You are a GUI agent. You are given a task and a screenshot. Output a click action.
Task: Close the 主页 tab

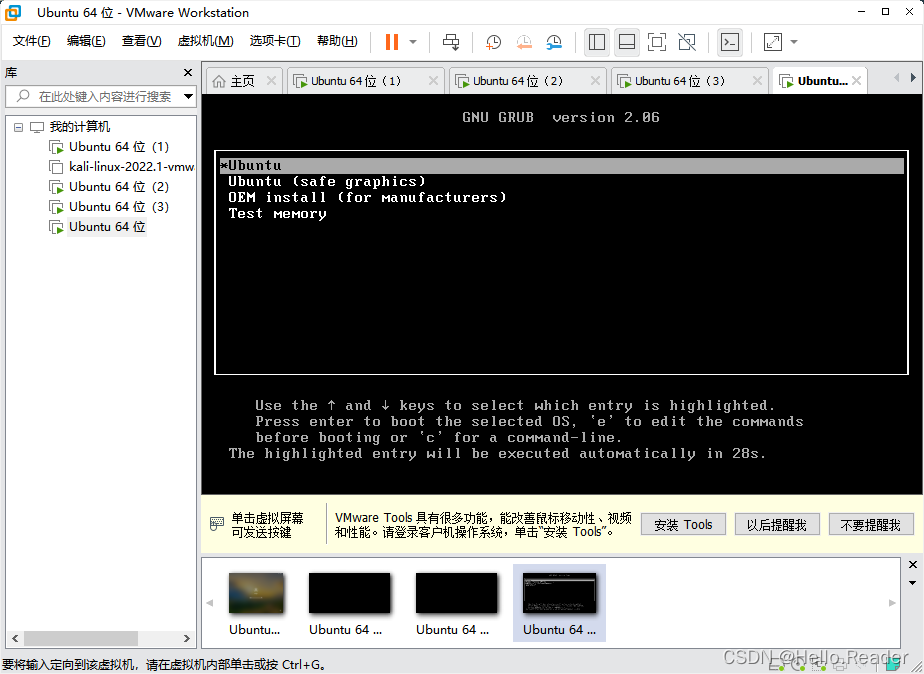[x=271, y=81]
